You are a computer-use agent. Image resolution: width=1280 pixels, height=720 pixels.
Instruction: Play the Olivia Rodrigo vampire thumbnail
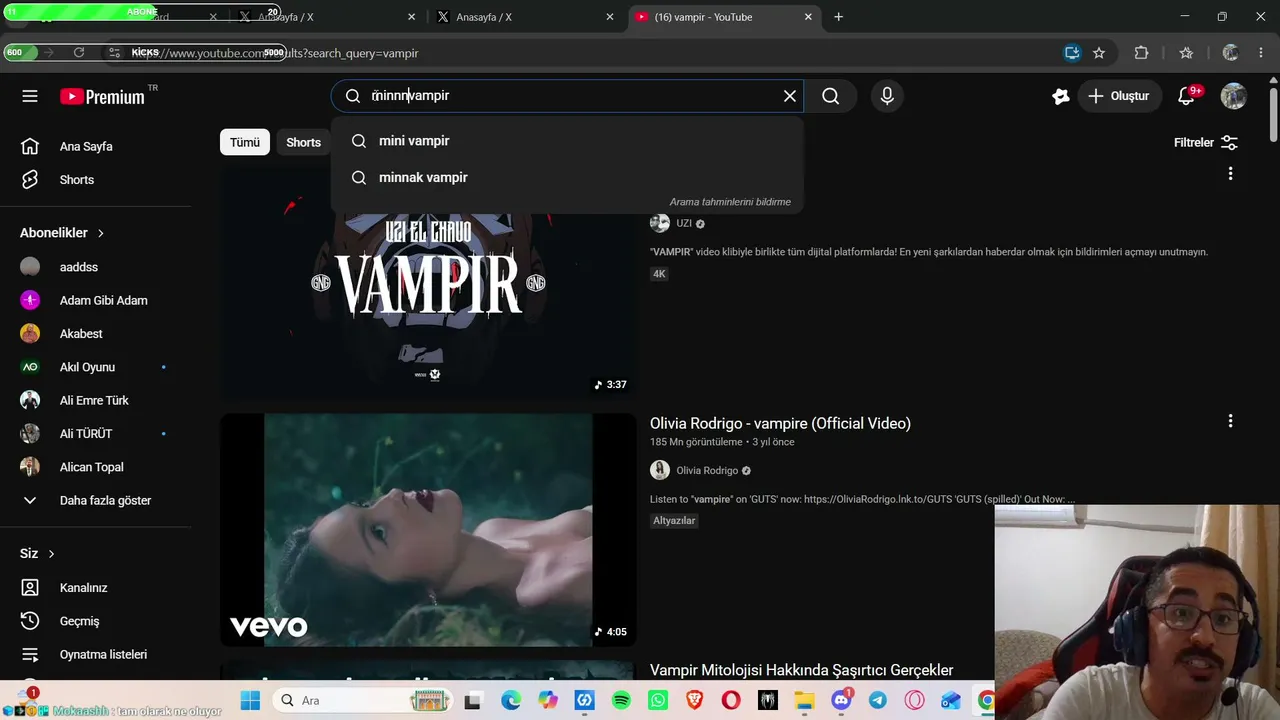point(428,530)
